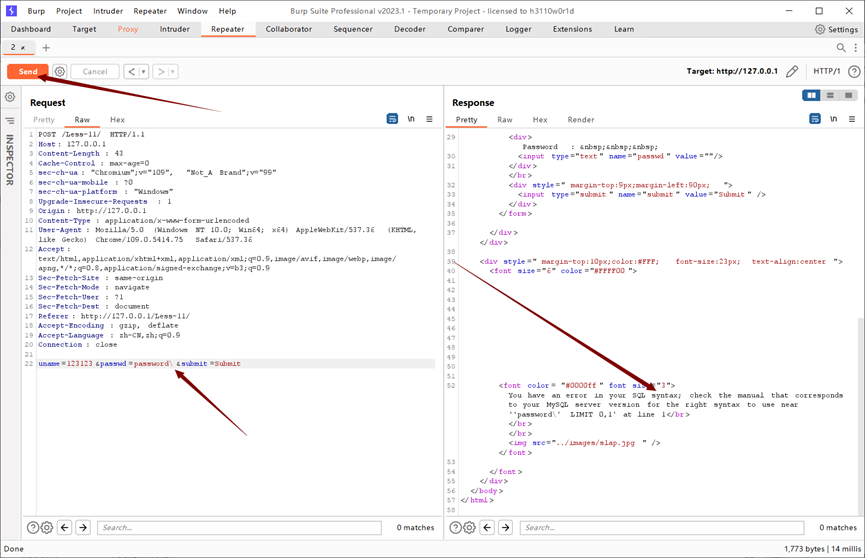Screen dimensions: 865x558
Task: Select top-bottom layout view icon
Action: tap(830, 95)
